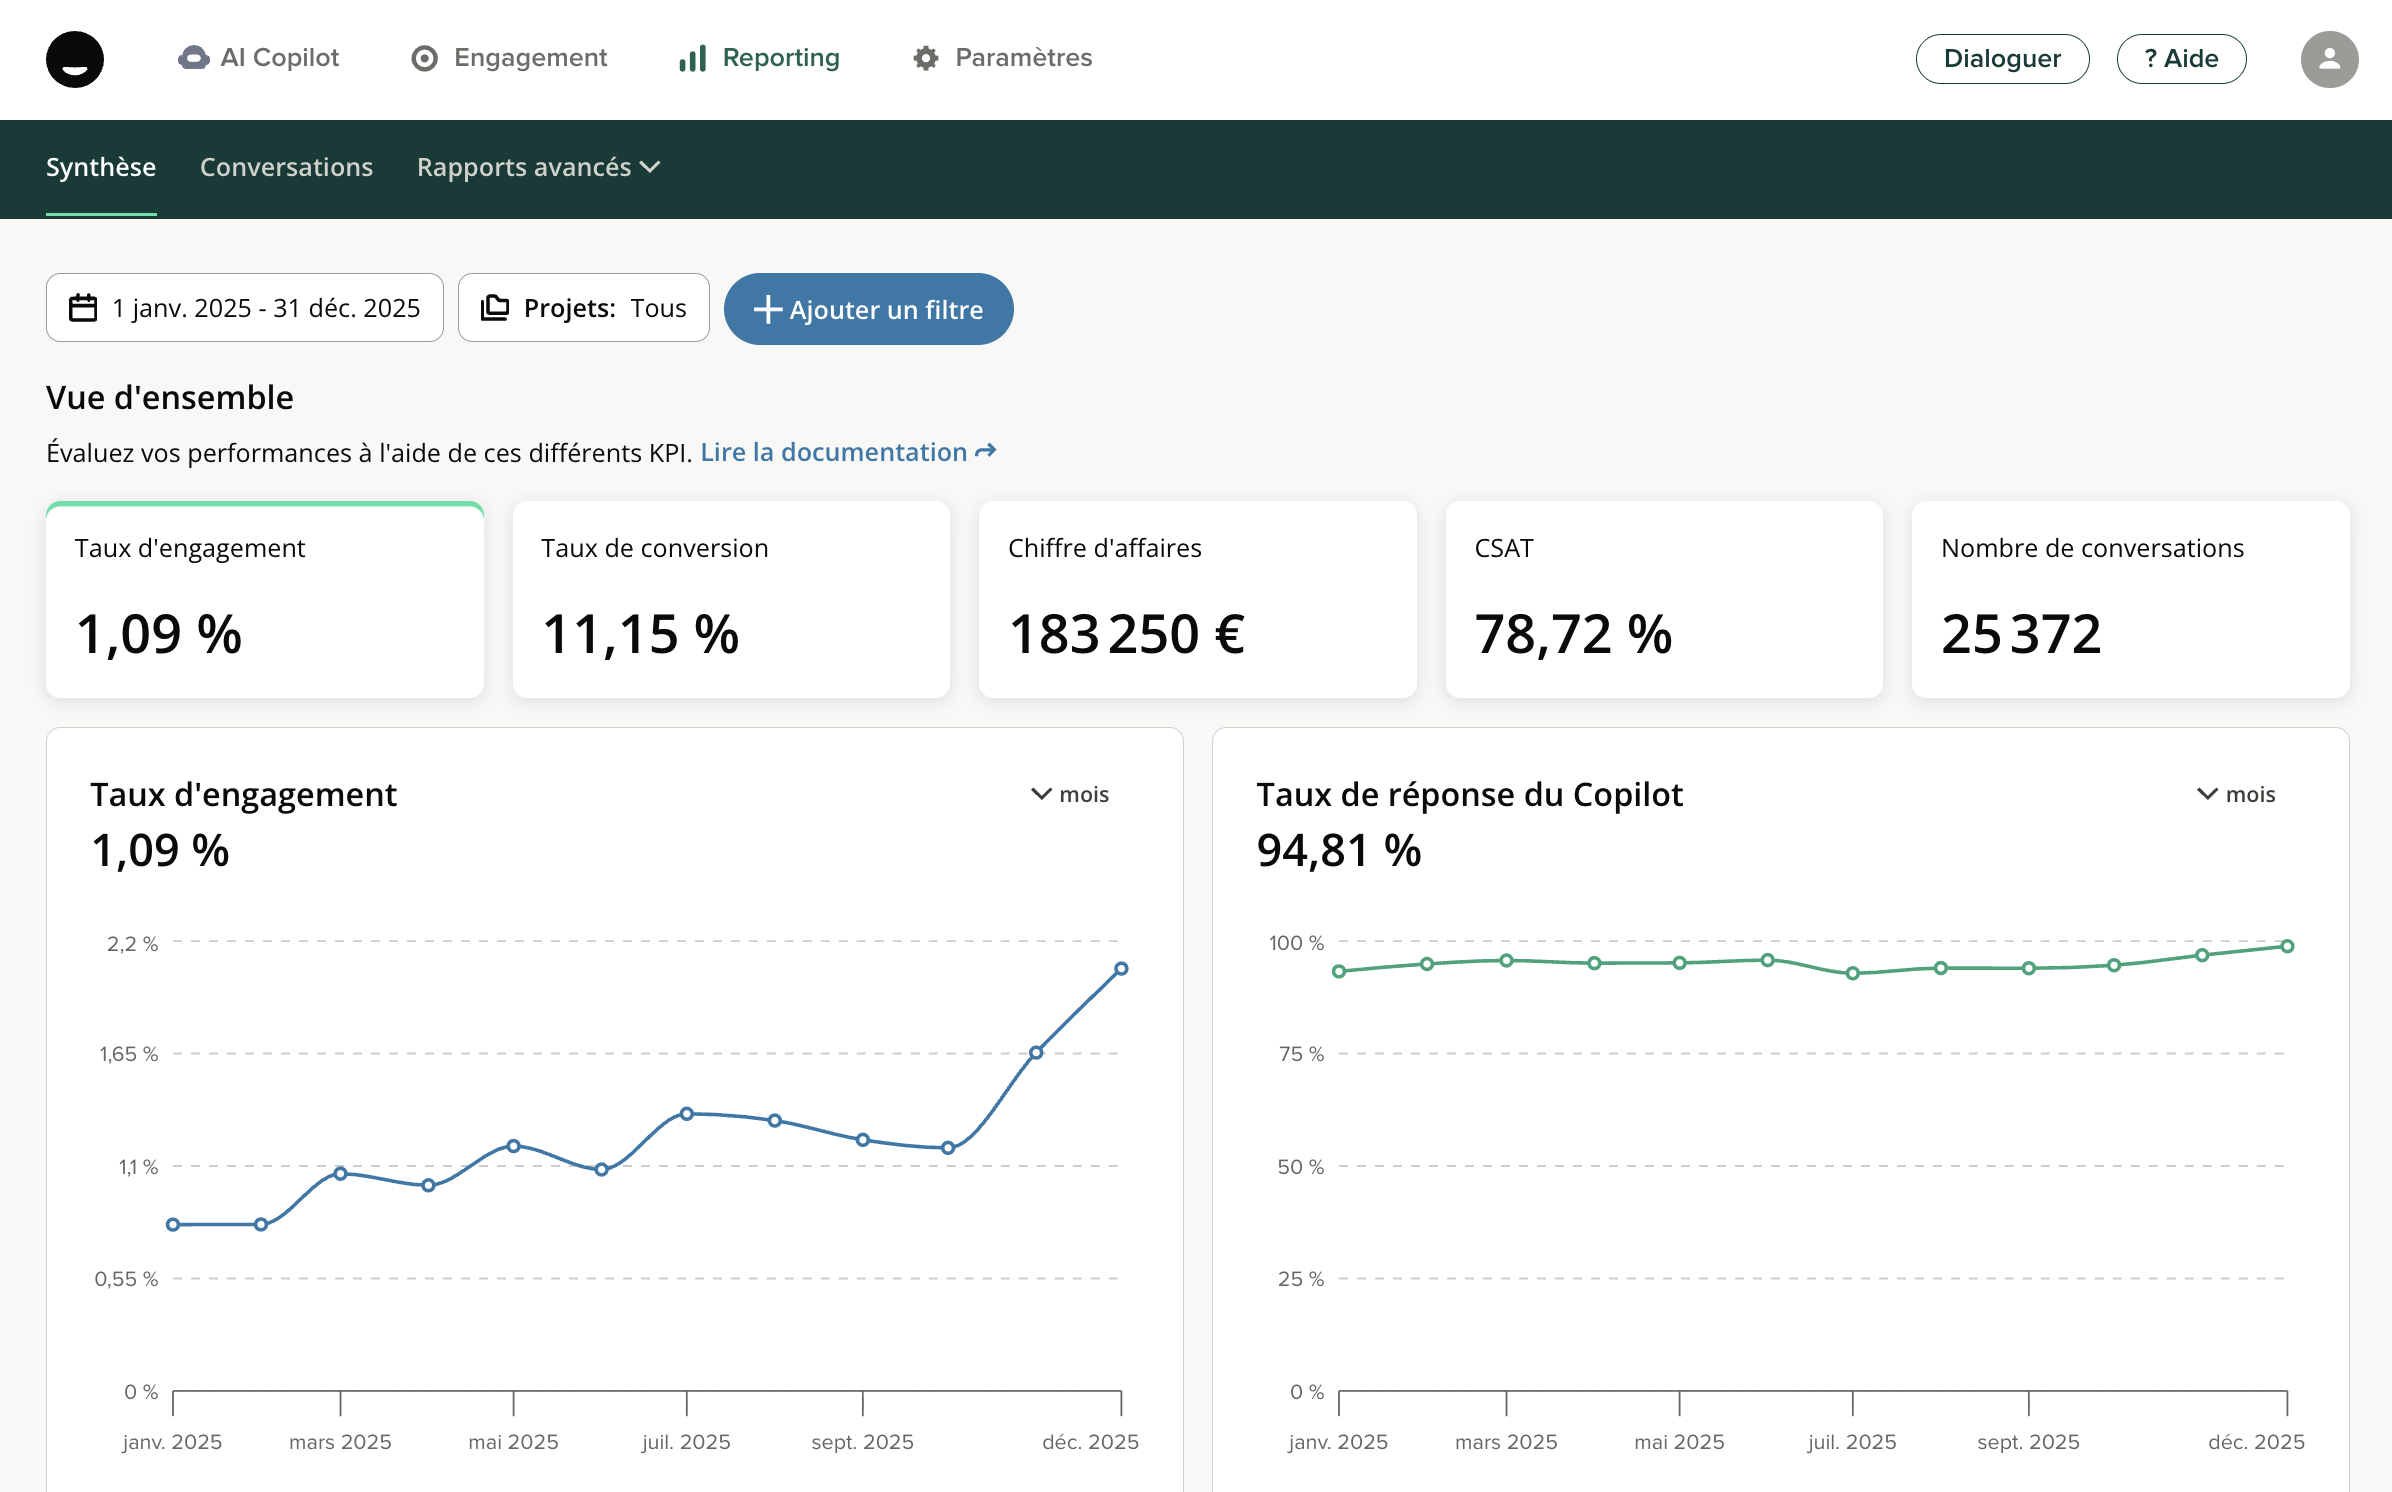2392x1492 pixels.
Task: Expand the Rapports avancés dropdown
Action: [x=538, y=167]
